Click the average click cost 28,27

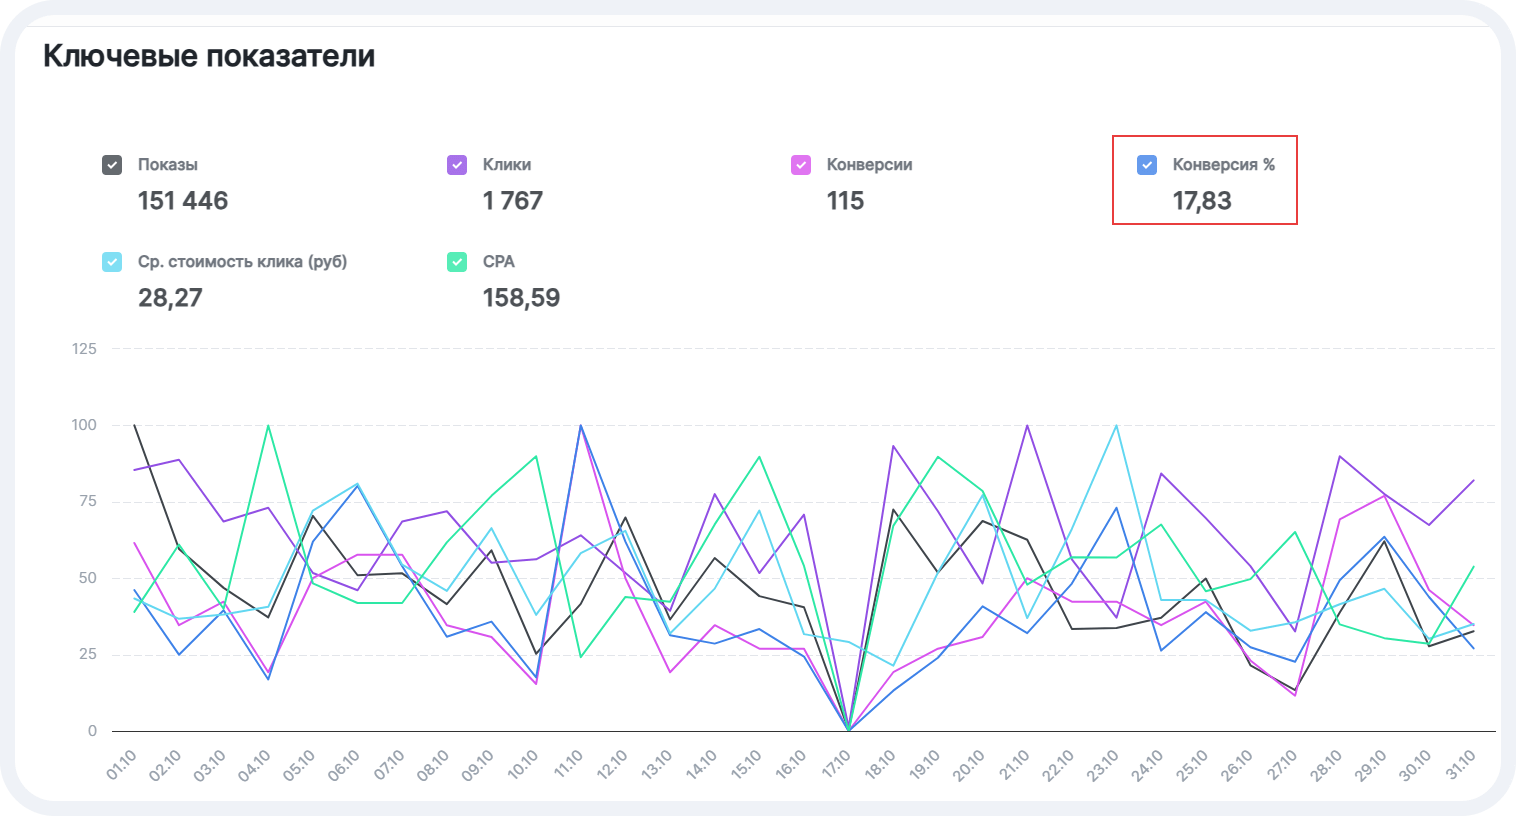170,298
